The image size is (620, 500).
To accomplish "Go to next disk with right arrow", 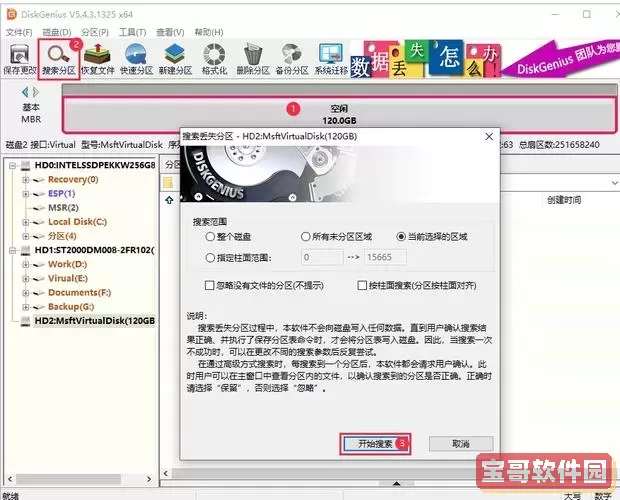I will 36,92.
